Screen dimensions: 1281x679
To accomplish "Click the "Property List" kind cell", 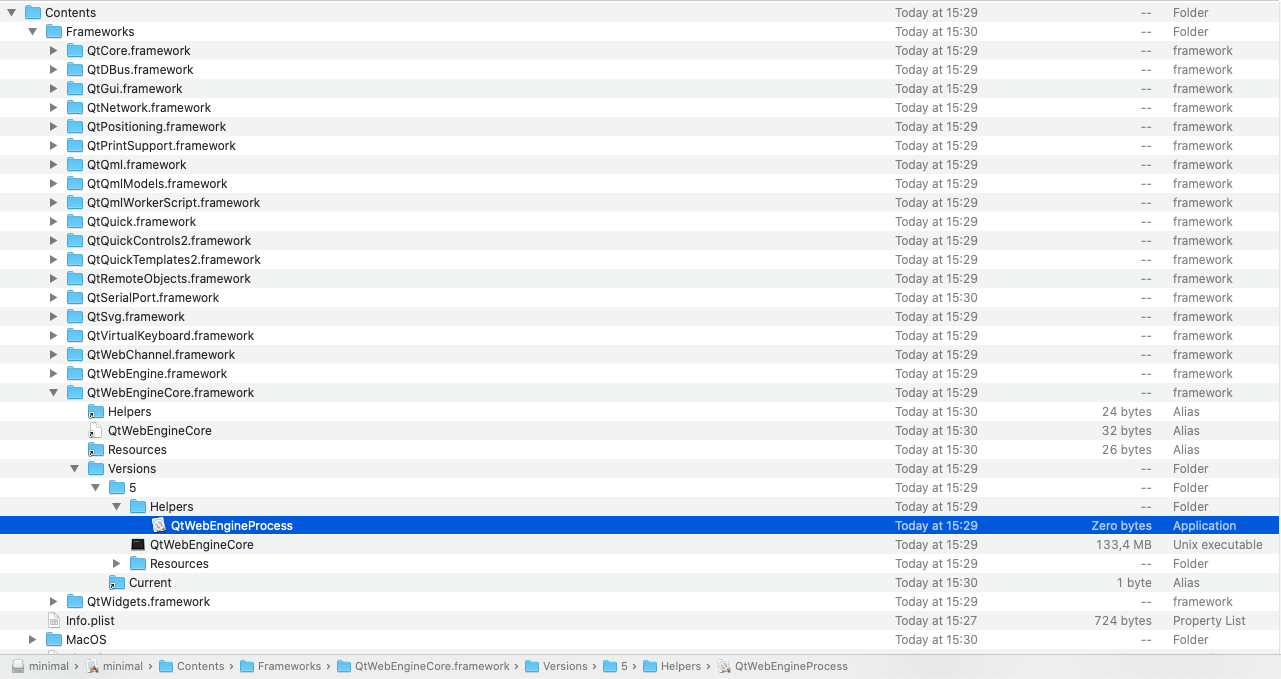I will point(1209,621).
